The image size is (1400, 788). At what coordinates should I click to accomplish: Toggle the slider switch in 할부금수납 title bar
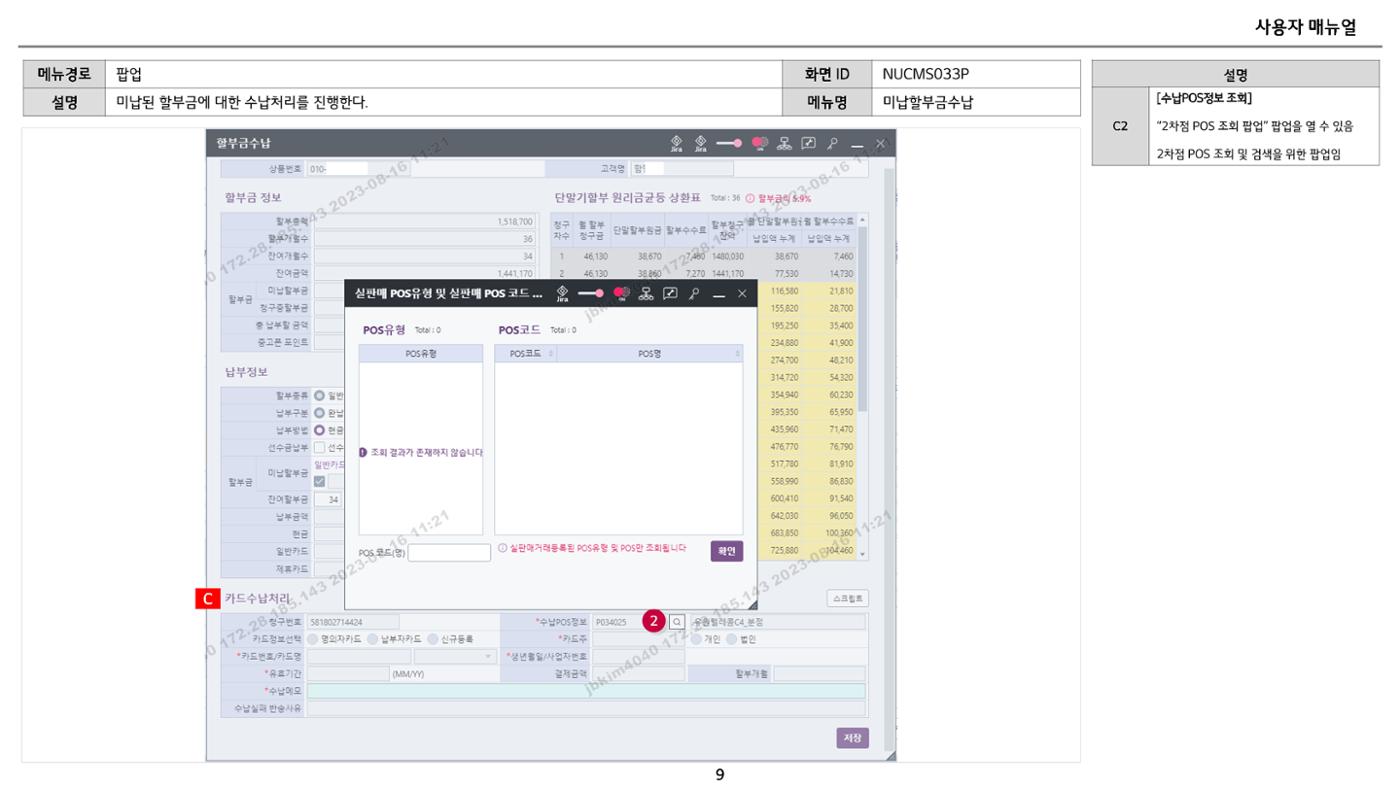tap(729, 144)
